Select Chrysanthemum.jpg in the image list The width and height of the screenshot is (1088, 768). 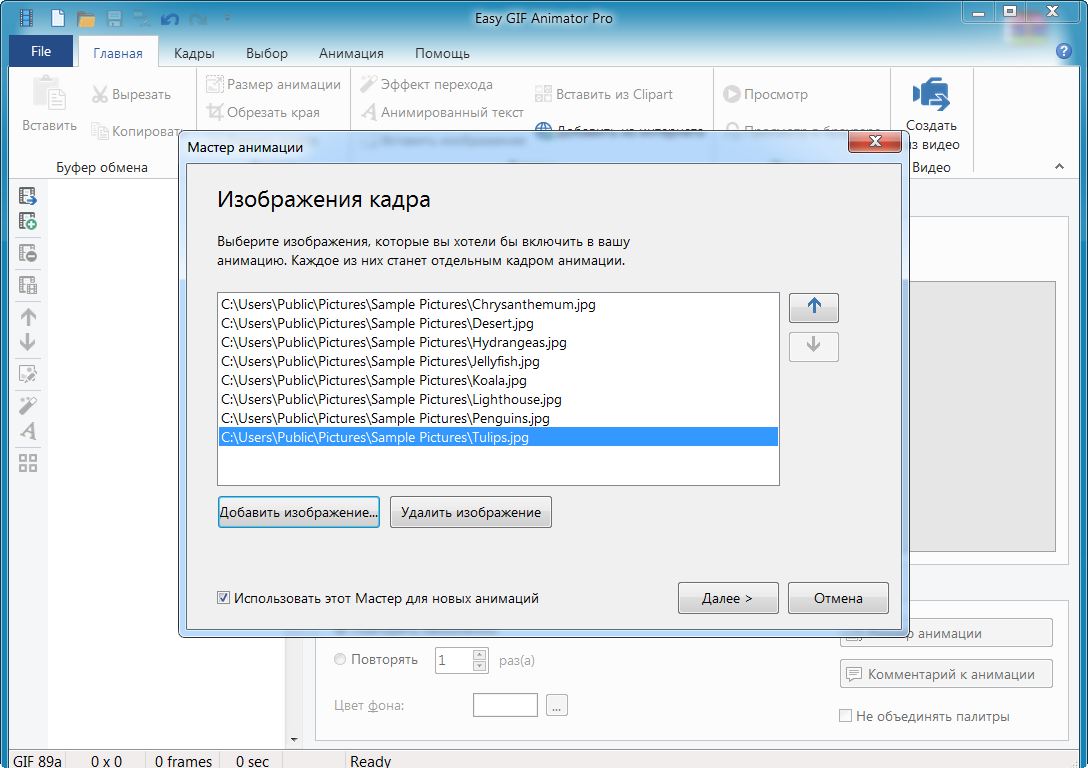click(498, 304)
